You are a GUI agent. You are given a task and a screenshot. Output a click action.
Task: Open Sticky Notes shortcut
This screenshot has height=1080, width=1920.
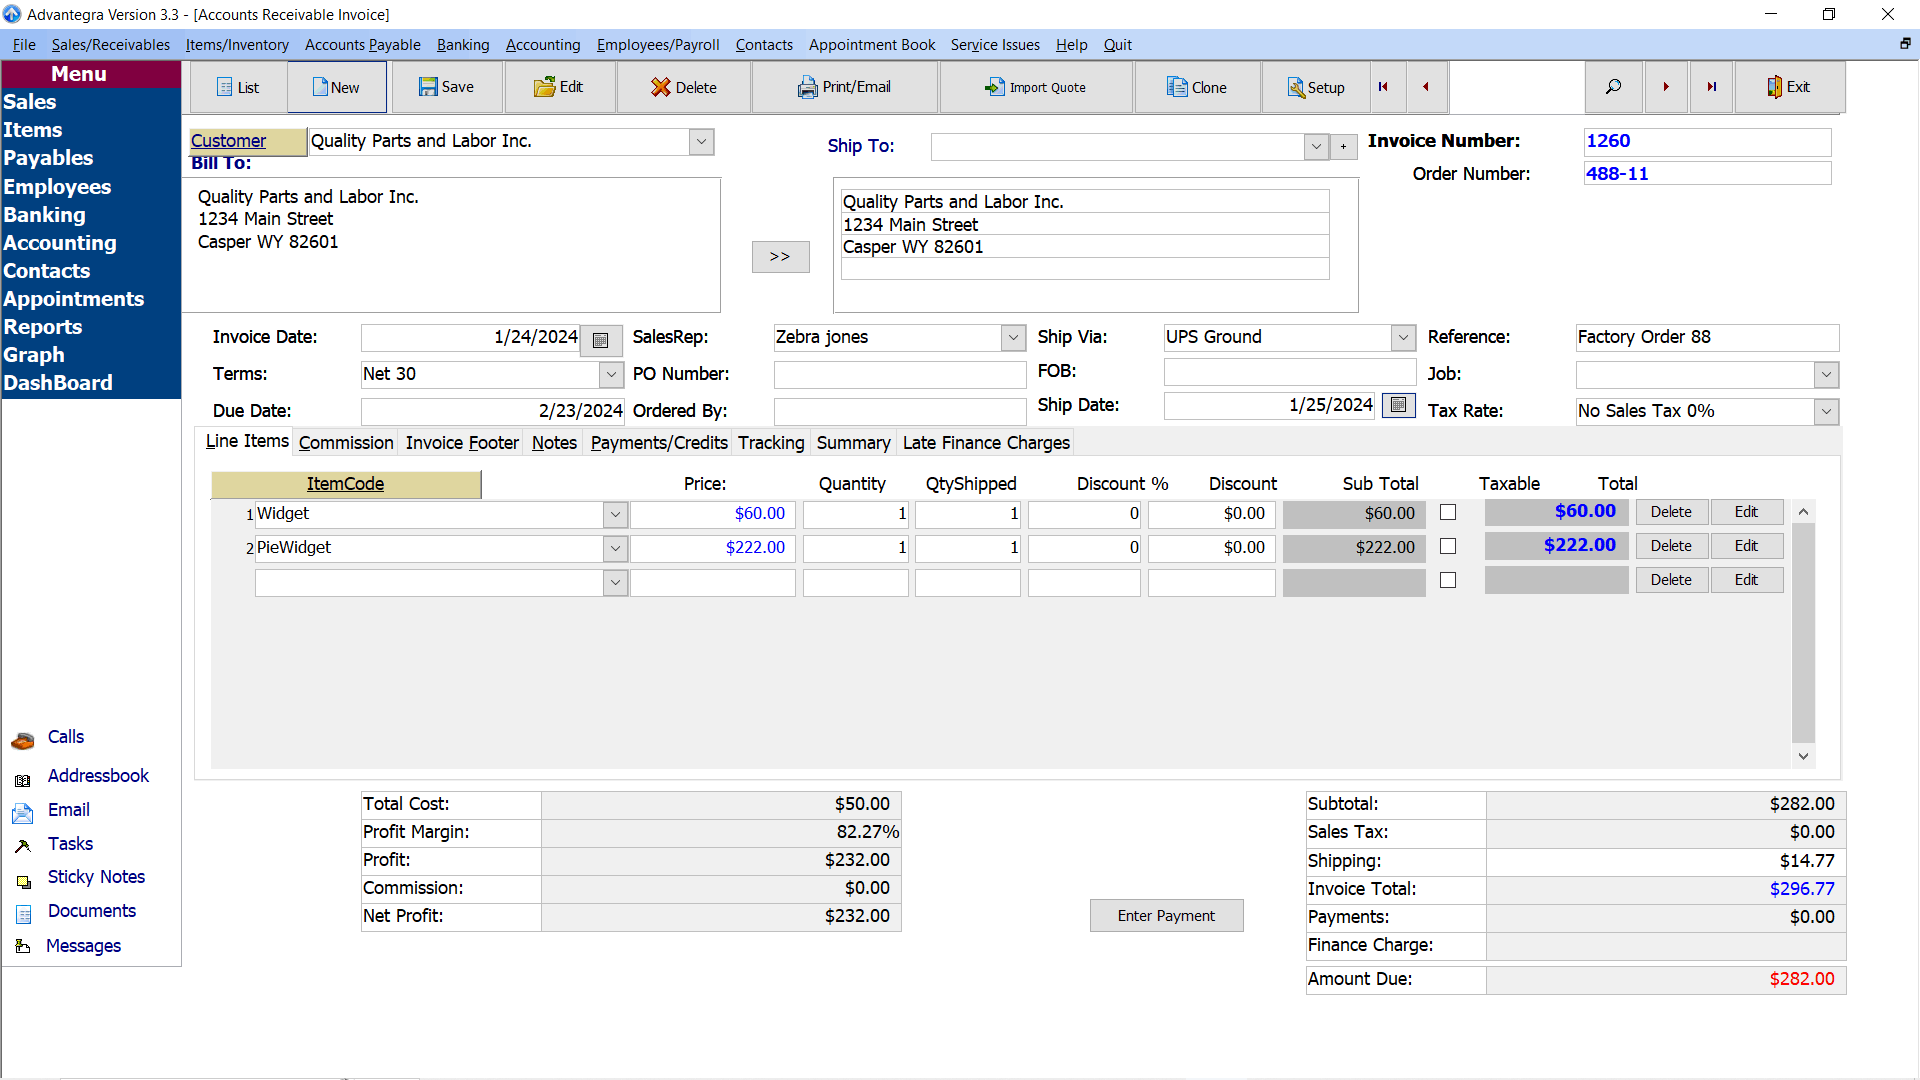pos(96,877)
